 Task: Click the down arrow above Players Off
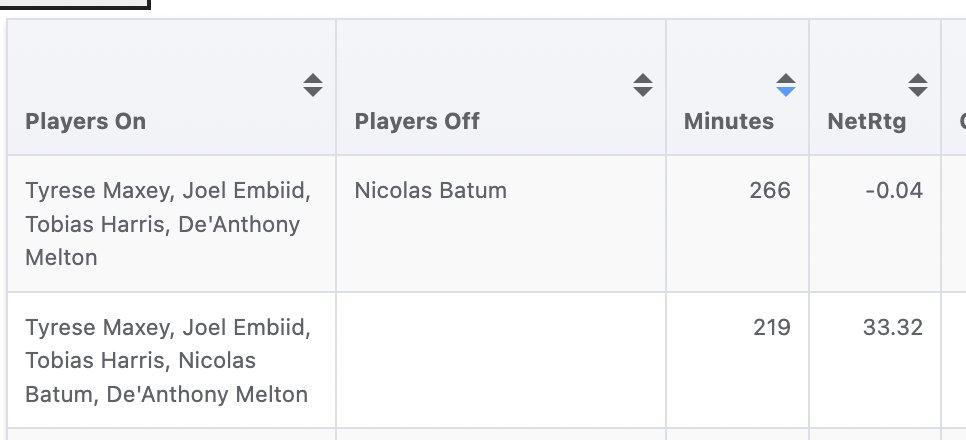click(643, 91)
